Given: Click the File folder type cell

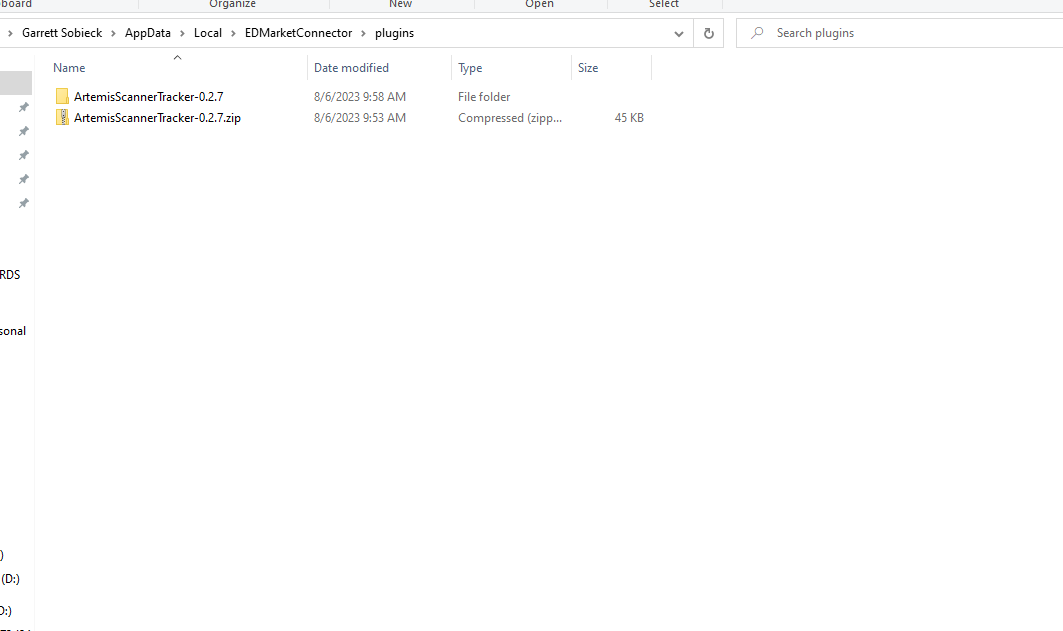Looking at the screenshot, I should (x=484, y=96).
